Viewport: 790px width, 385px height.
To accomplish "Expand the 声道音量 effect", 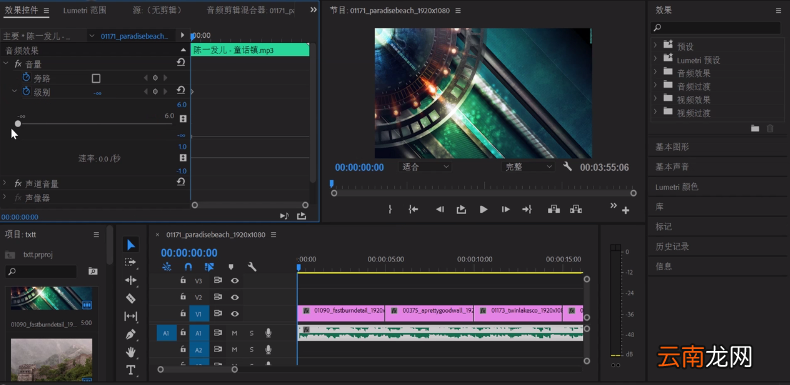I will [5, 182].
